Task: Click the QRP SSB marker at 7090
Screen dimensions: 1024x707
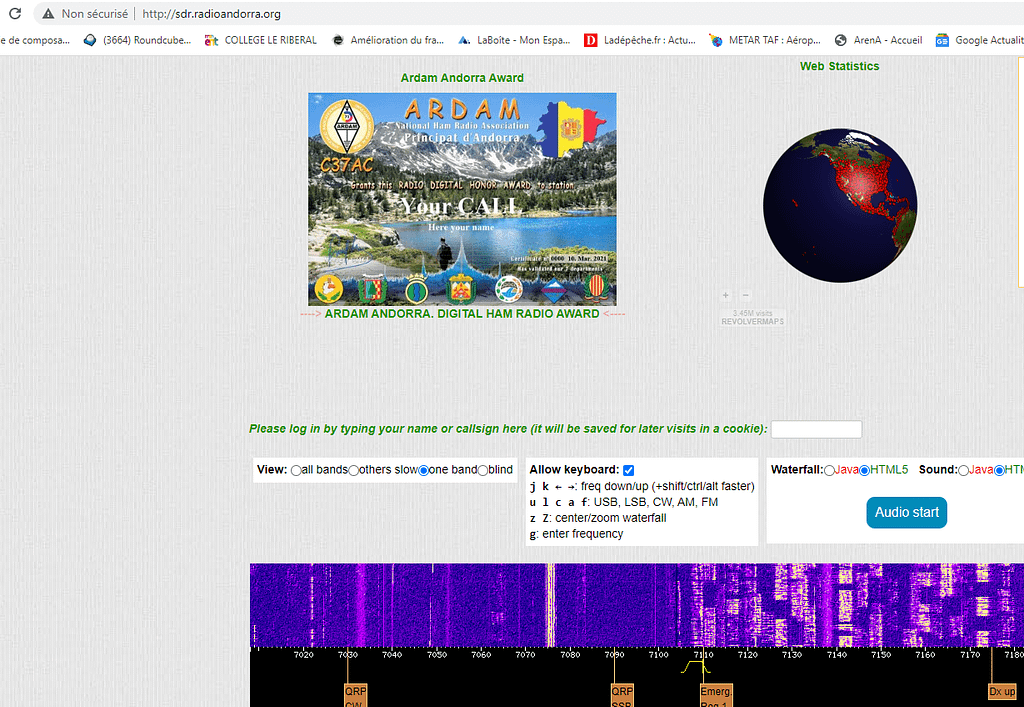Action: tap(622, 695)
